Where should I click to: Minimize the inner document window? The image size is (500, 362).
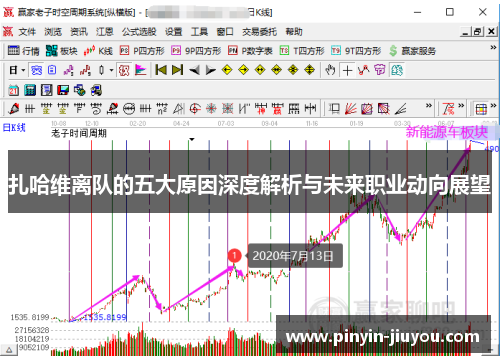[466, 32]
